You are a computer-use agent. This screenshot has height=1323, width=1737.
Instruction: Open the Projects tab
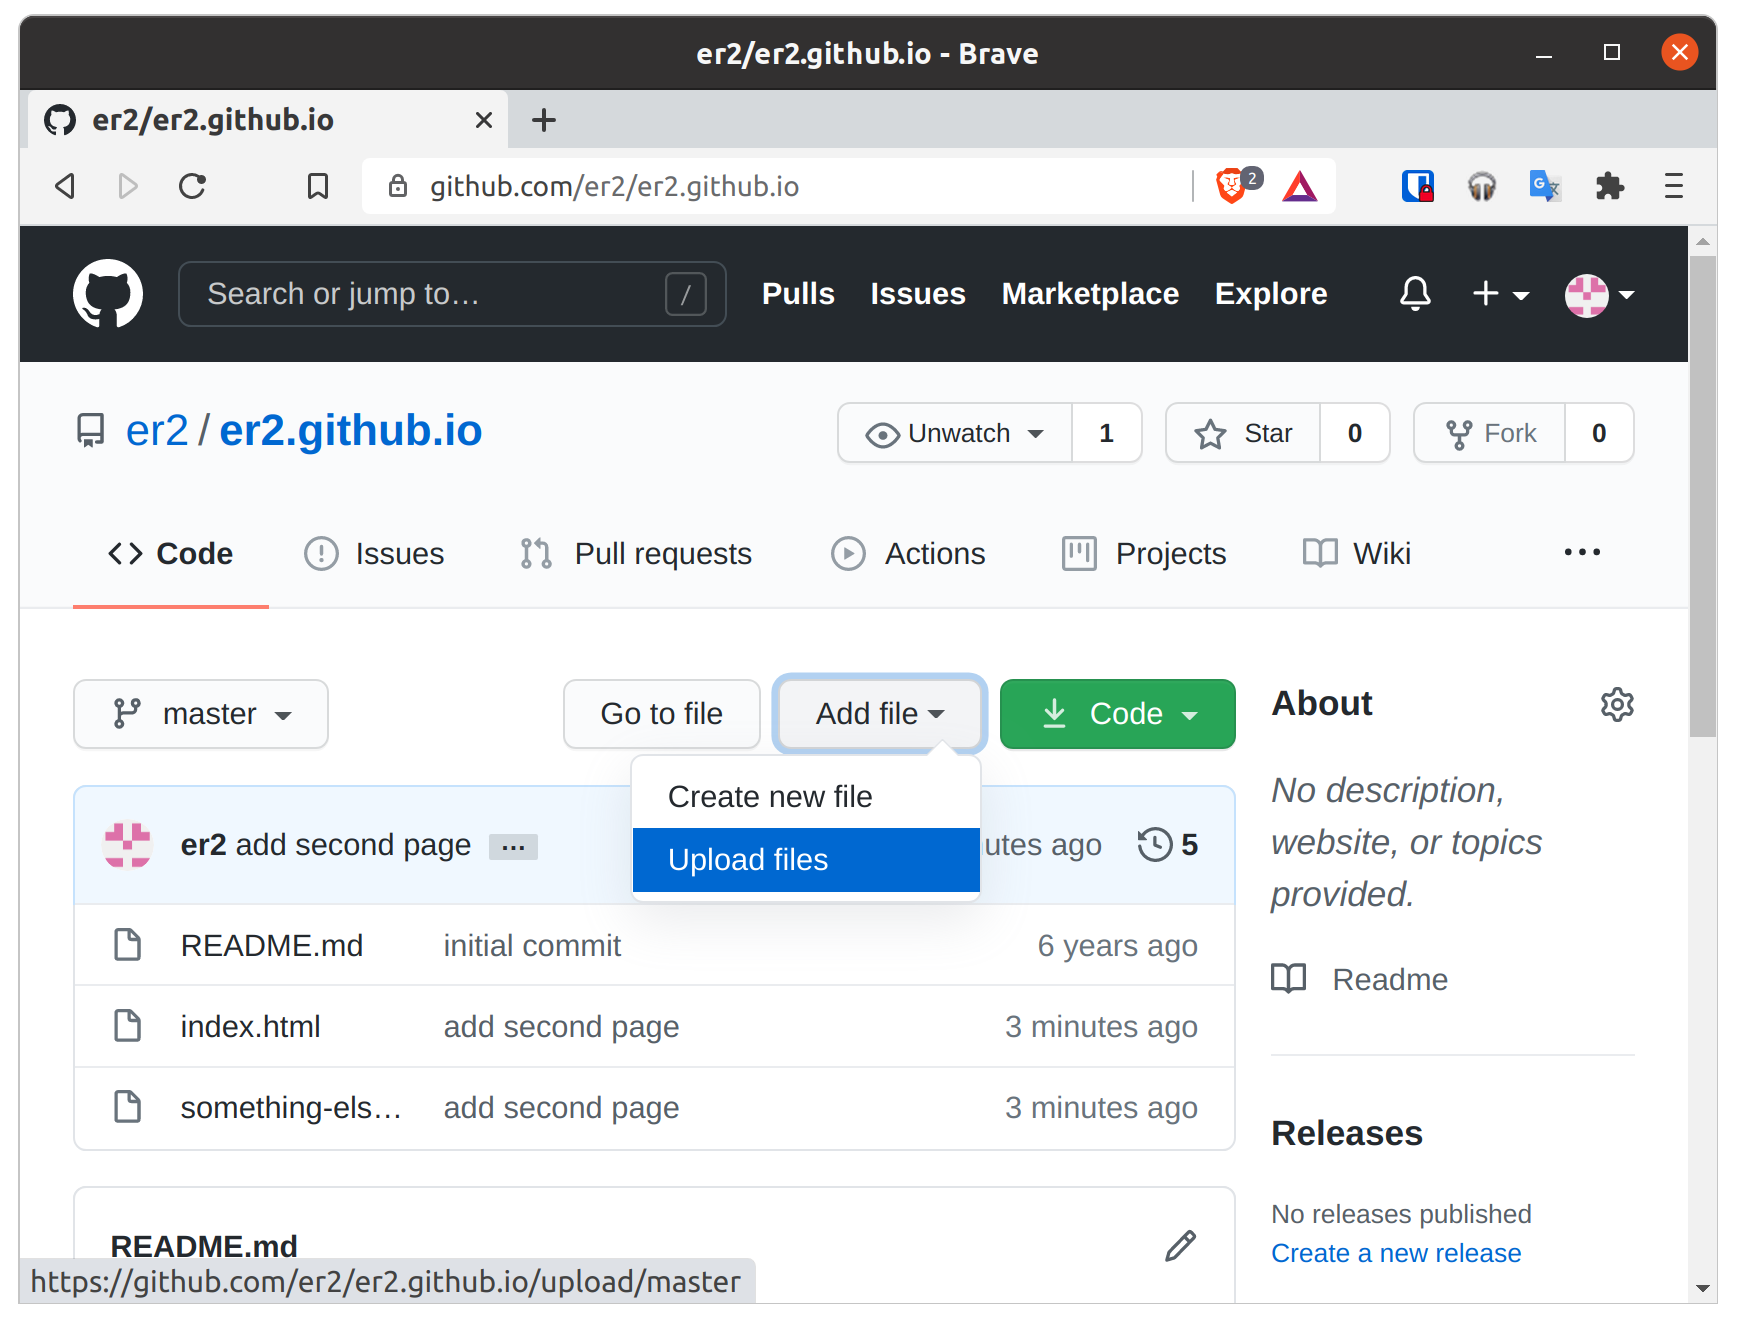(x=1144, y=553)
